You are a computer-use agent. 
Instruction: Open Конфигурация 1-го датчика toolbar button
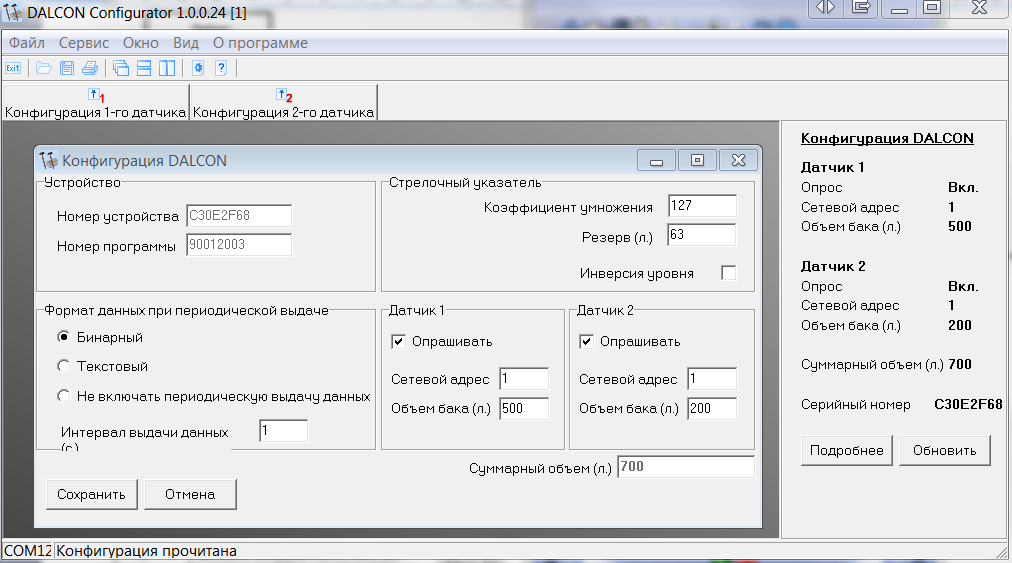96,103
